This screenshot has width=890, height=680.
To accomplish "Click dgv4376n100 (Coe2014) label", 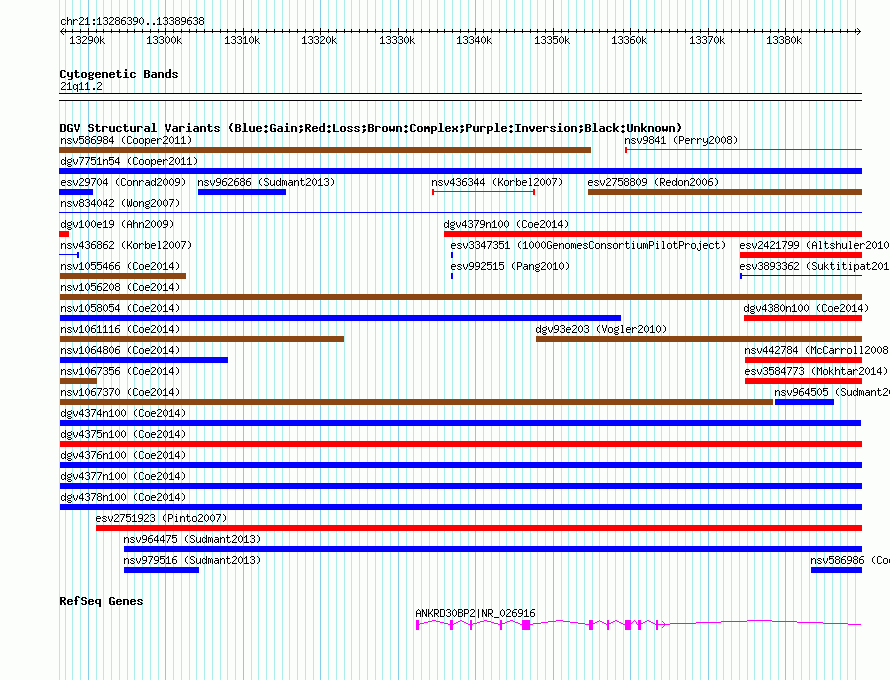I will [x=123, y=455].
